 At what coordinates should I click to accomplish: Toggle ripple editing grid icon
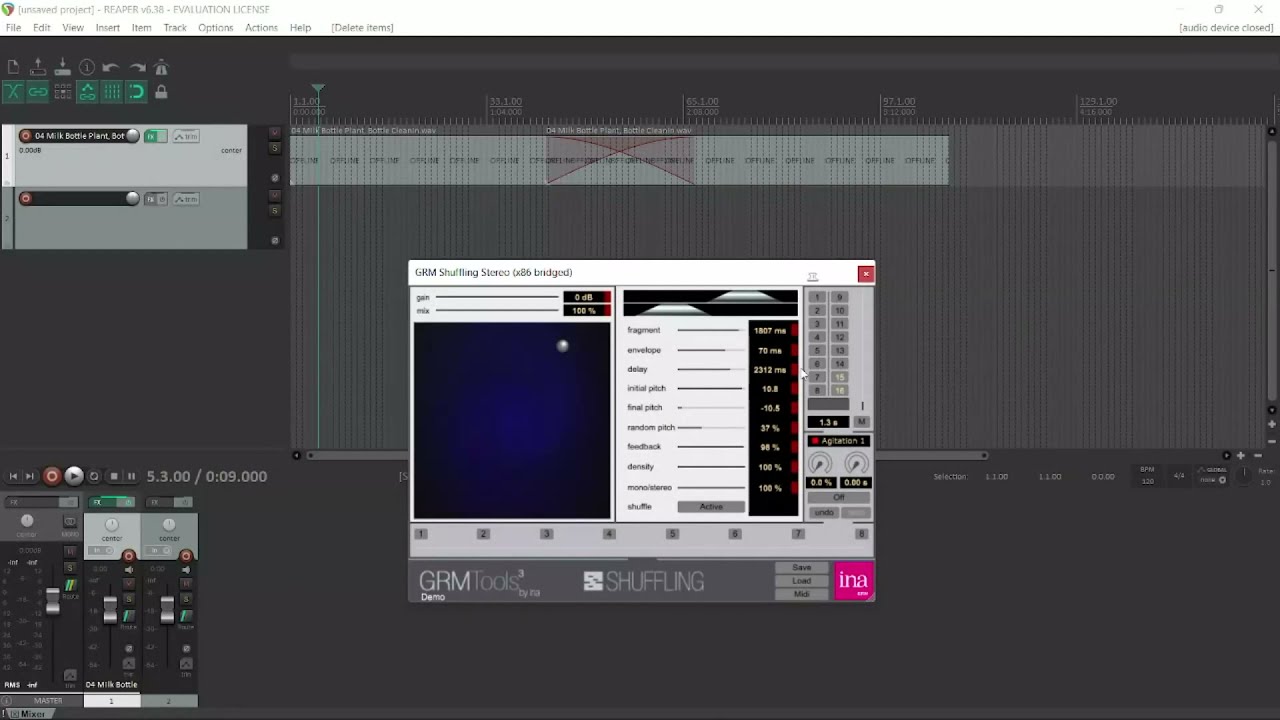tap(62, 92)
